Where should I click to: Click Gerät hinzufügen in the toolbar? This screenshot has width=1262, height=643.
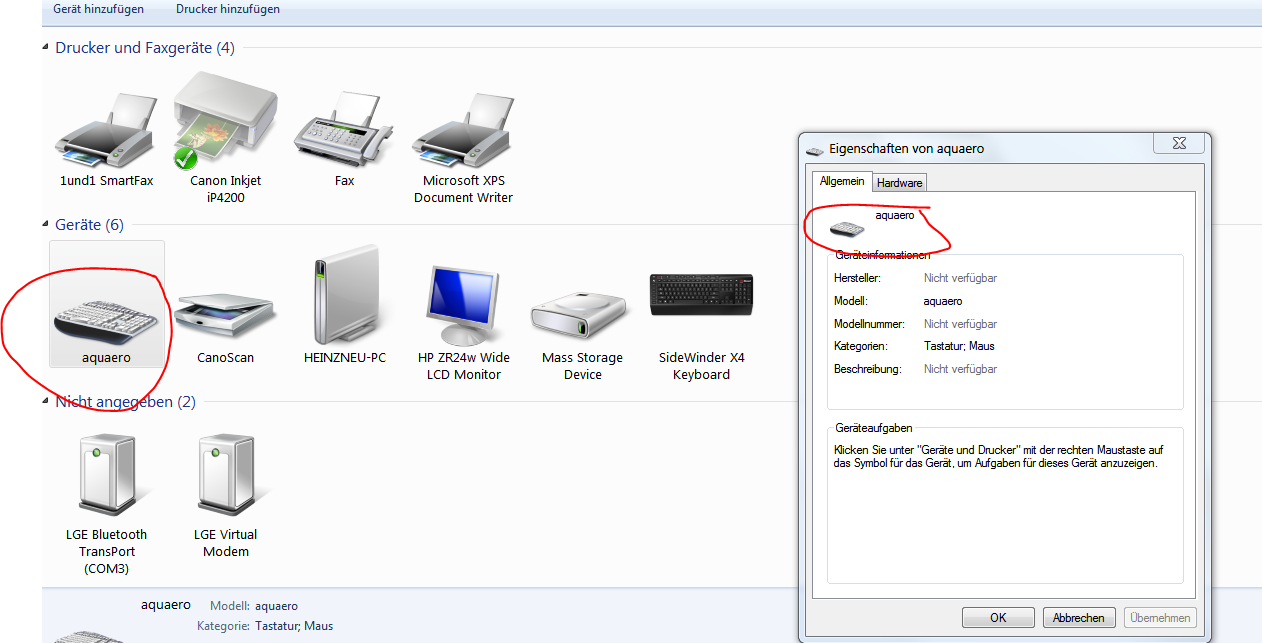[x=98, y=9]
